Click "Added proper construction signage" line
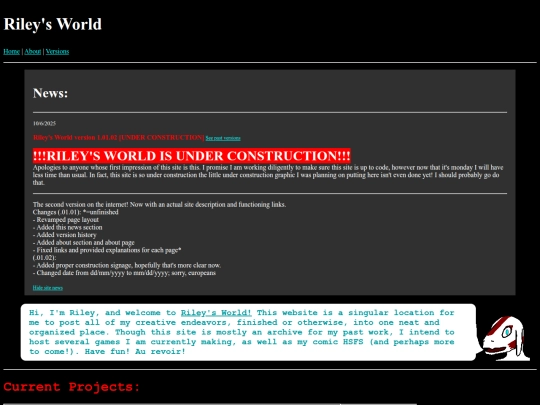Screen dimensions: 540x405 tap(127, 265)
